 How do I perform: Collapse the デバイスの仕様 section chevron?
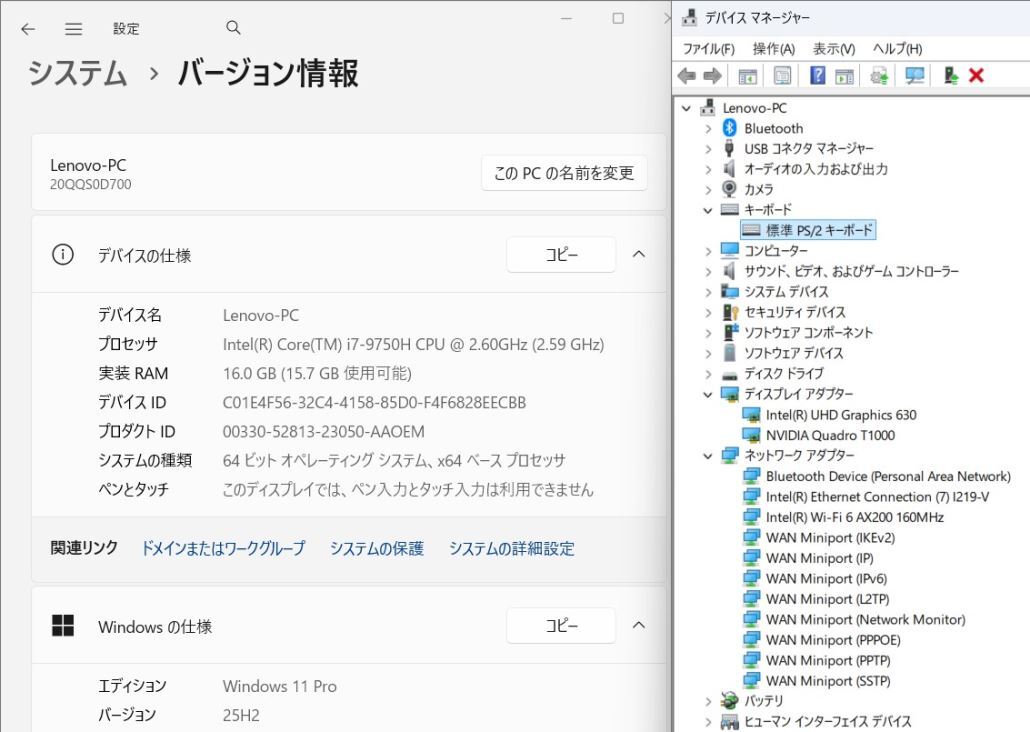[x=639, y=254]
